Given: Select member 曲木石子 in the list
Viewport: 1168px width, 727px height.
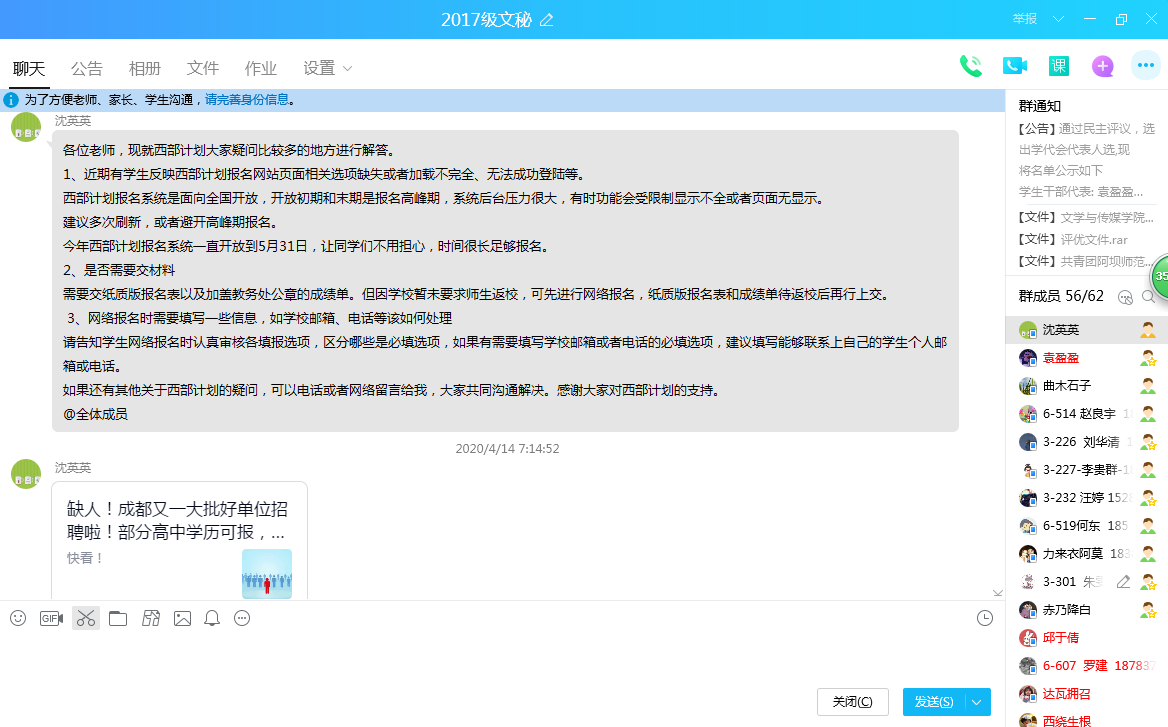Looking at the screenshot, I should tap(1067, 386).
